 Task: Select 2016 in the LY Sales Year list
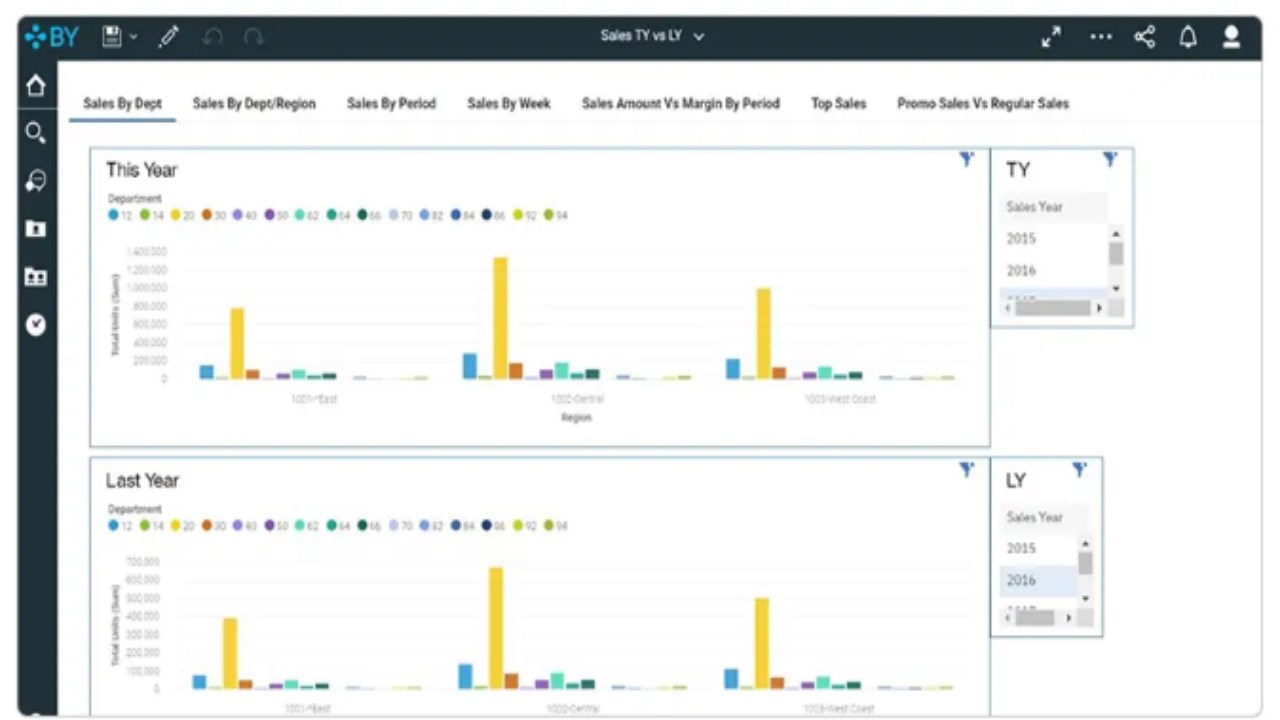click(1038, 580)
